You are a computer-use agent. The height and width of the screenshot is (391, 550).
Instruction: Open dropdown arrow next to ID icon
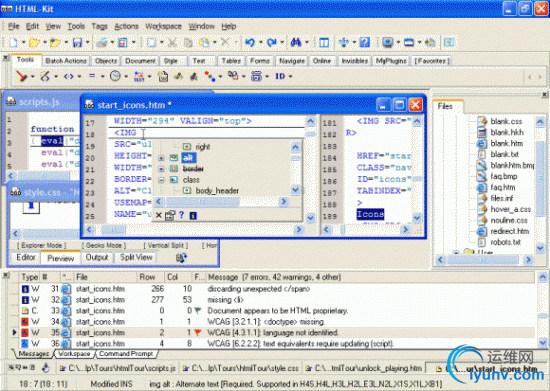(x=290, y=76)
